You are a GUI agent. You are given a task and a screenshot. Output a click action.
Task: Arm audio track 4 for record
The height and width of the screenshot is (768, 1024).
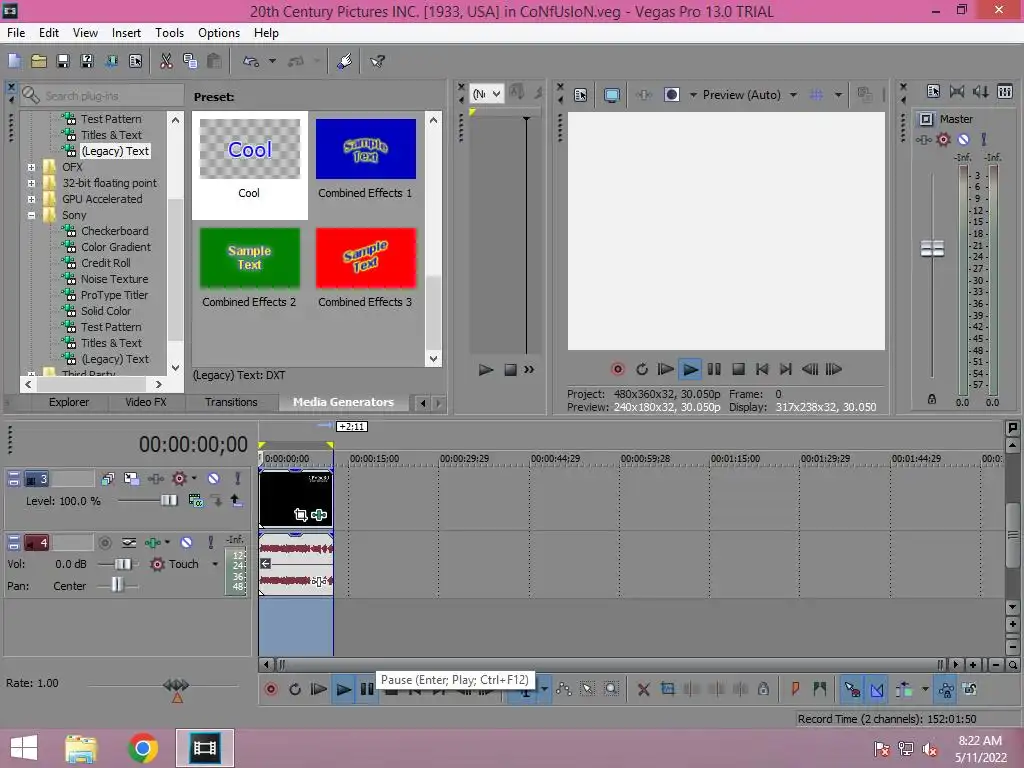[104, 543]
